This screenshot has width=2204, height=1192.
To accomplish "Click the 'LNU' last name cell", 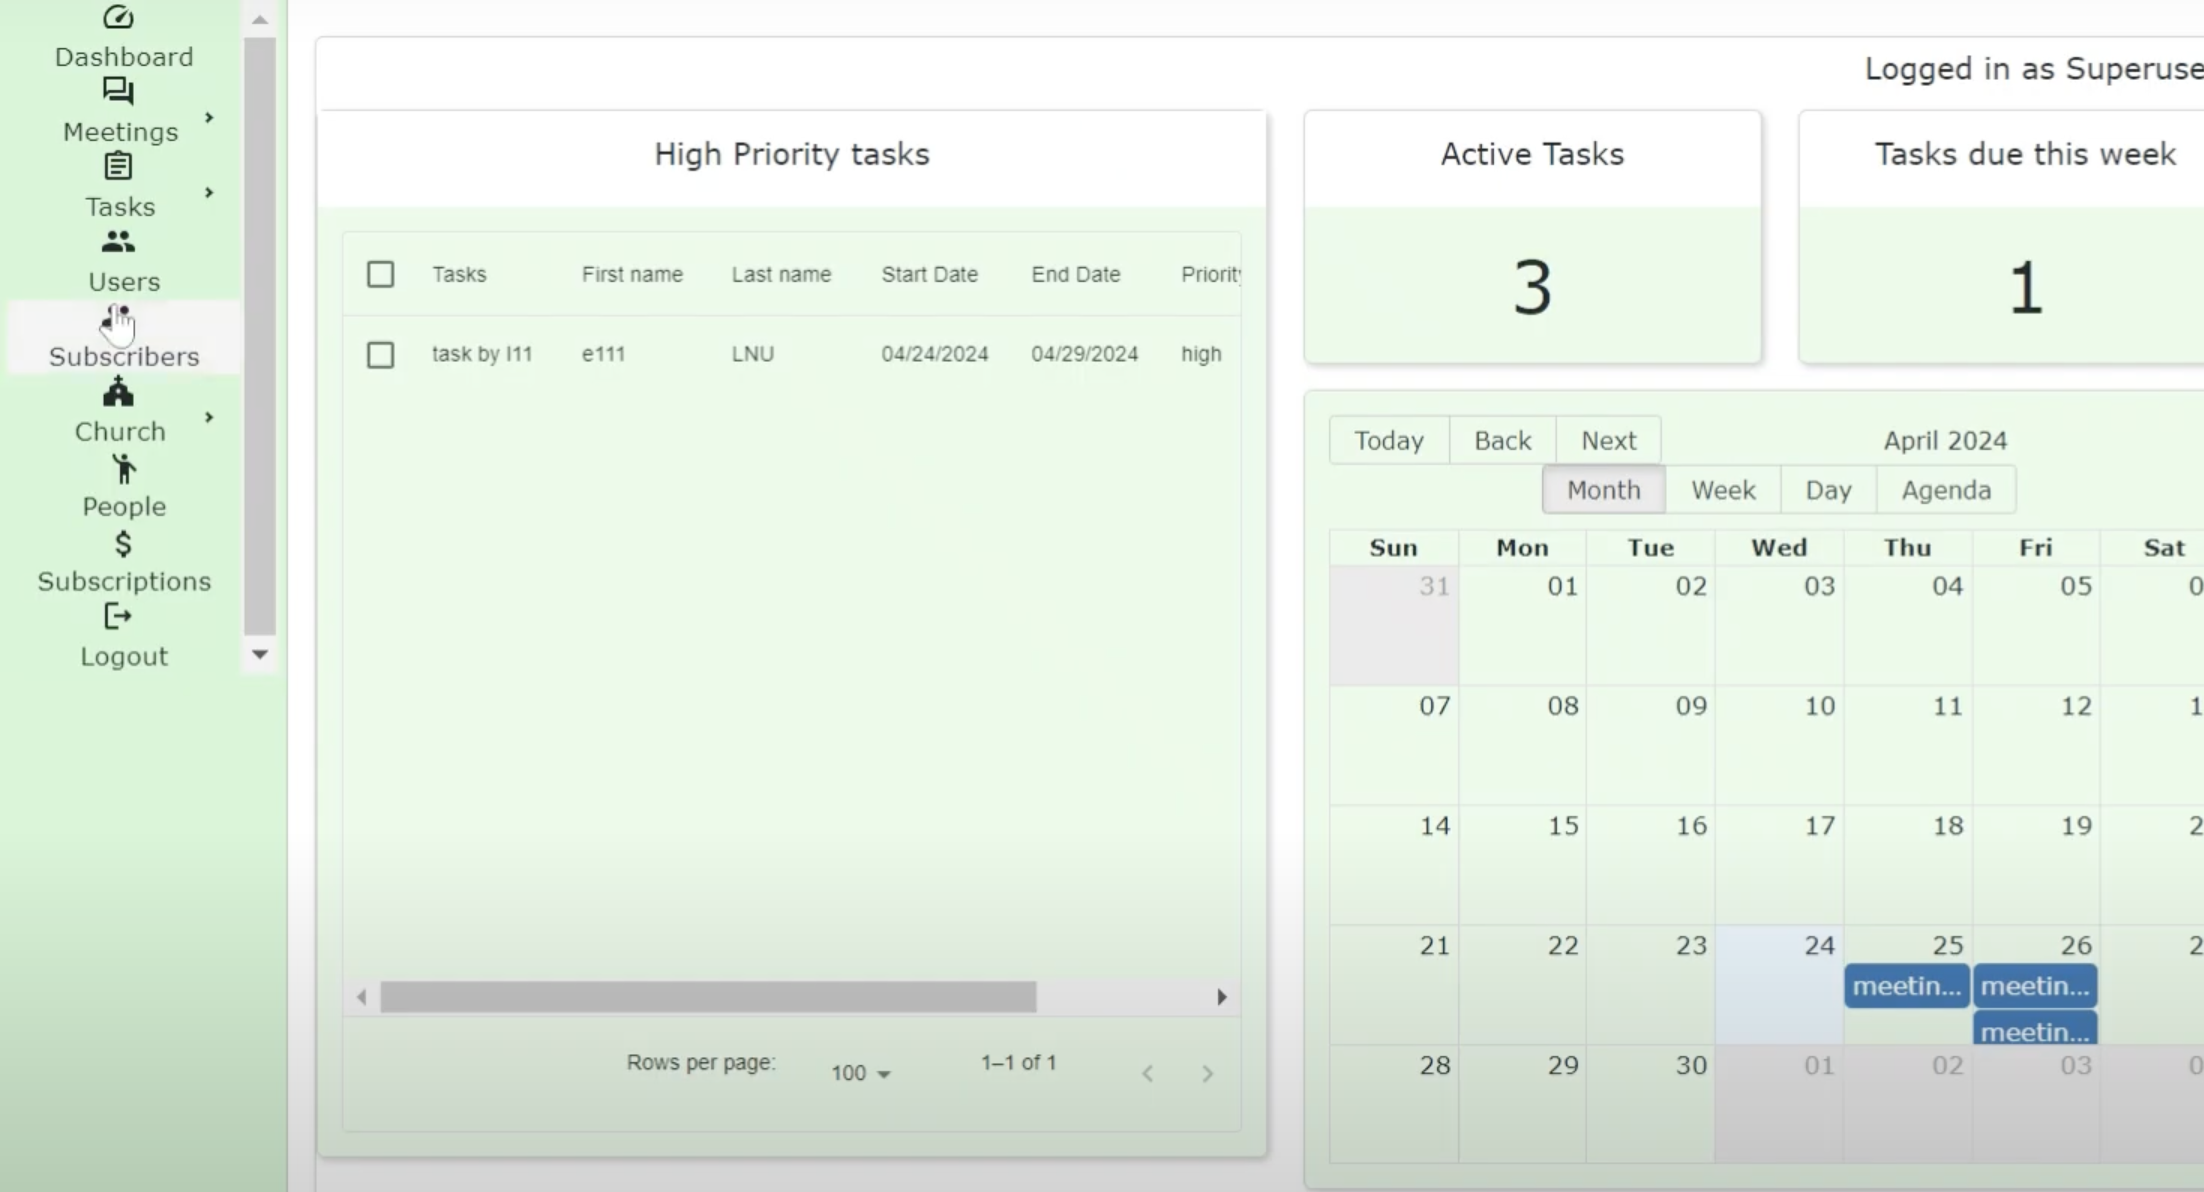I will tap(753, 354).
